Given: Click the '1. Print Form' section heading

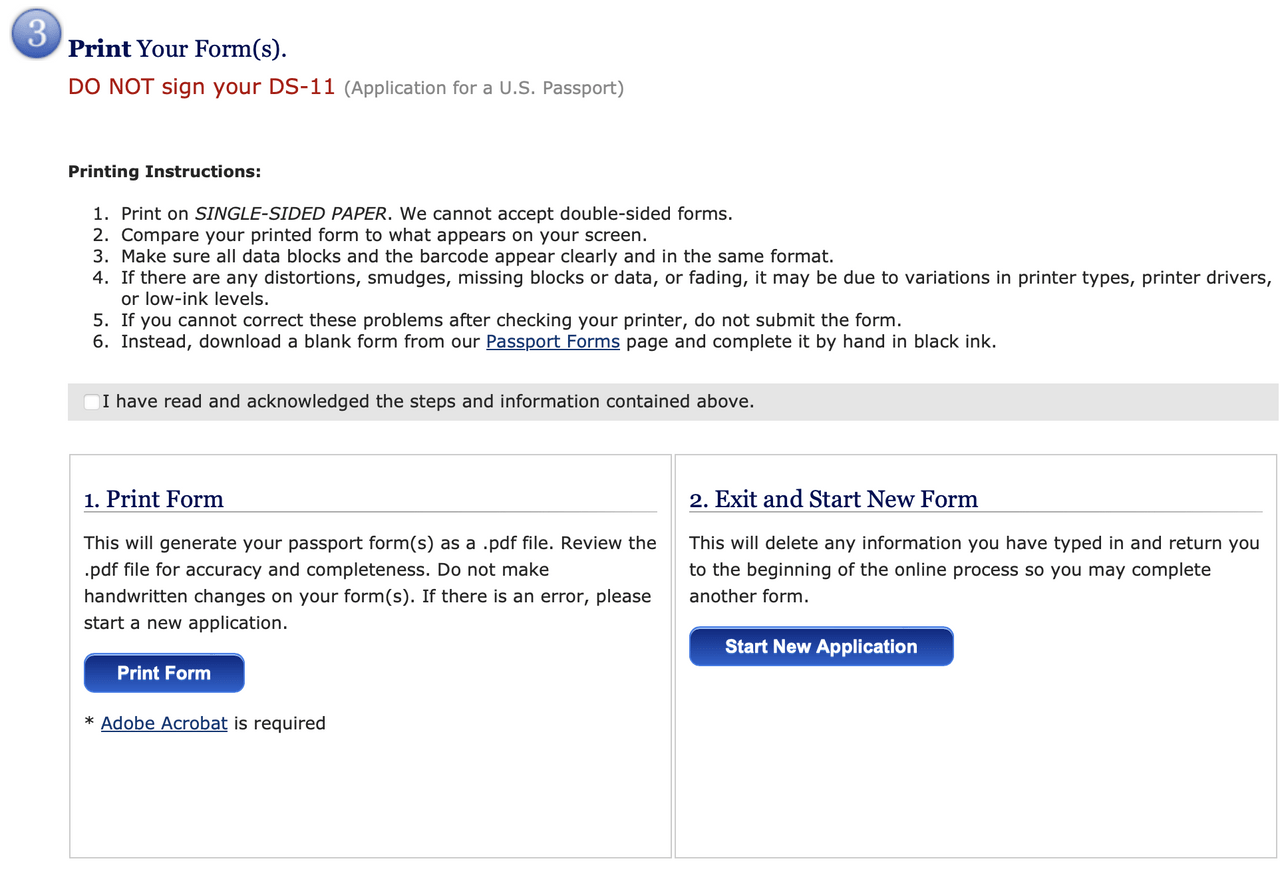Looking at the screenshot, I should pyautogui.click(x=154, y=499).
